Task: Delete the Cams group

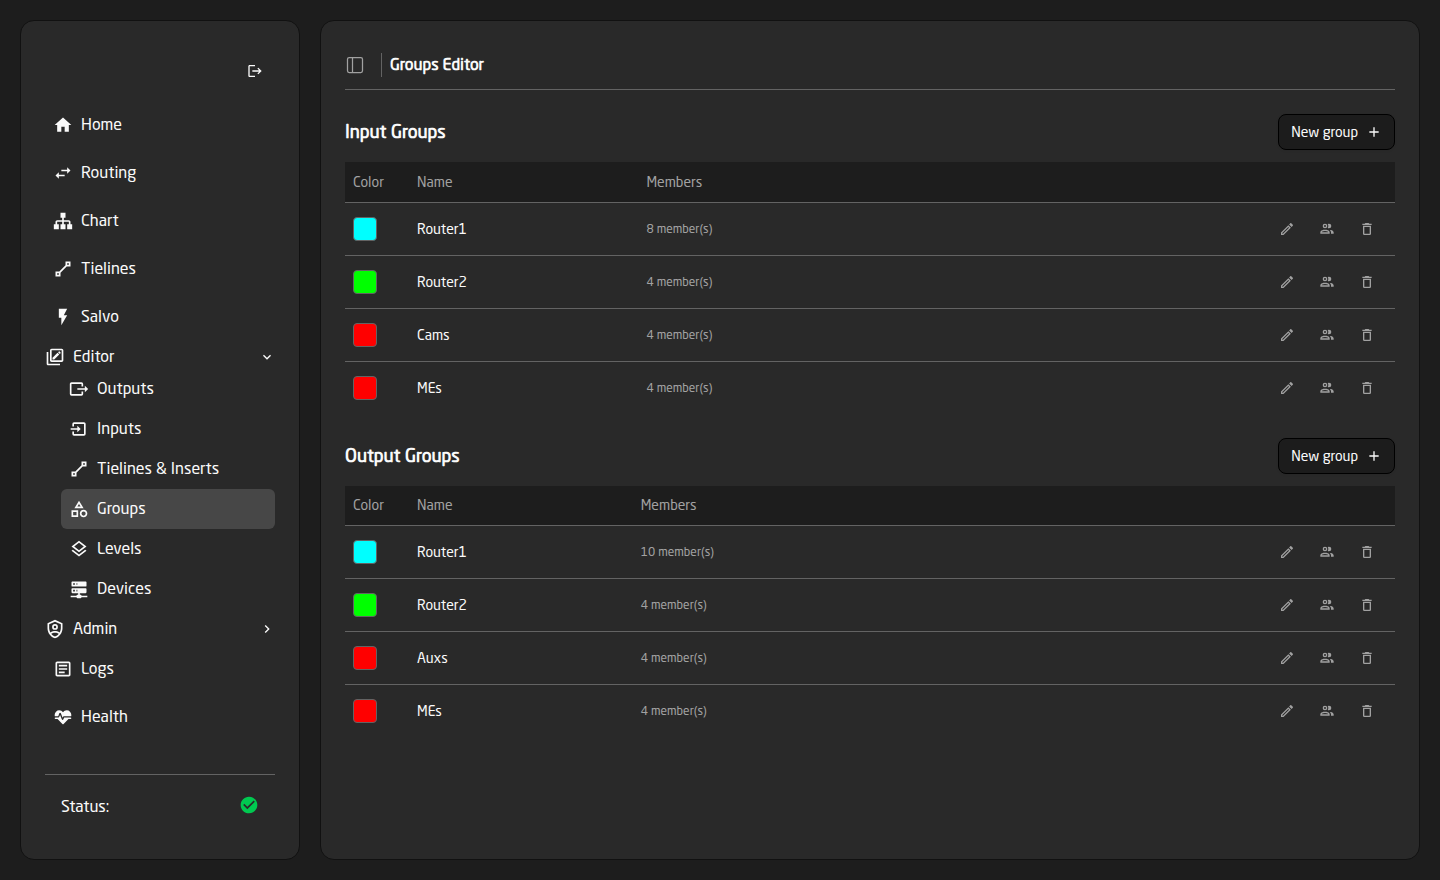Action: [1367, 335]
